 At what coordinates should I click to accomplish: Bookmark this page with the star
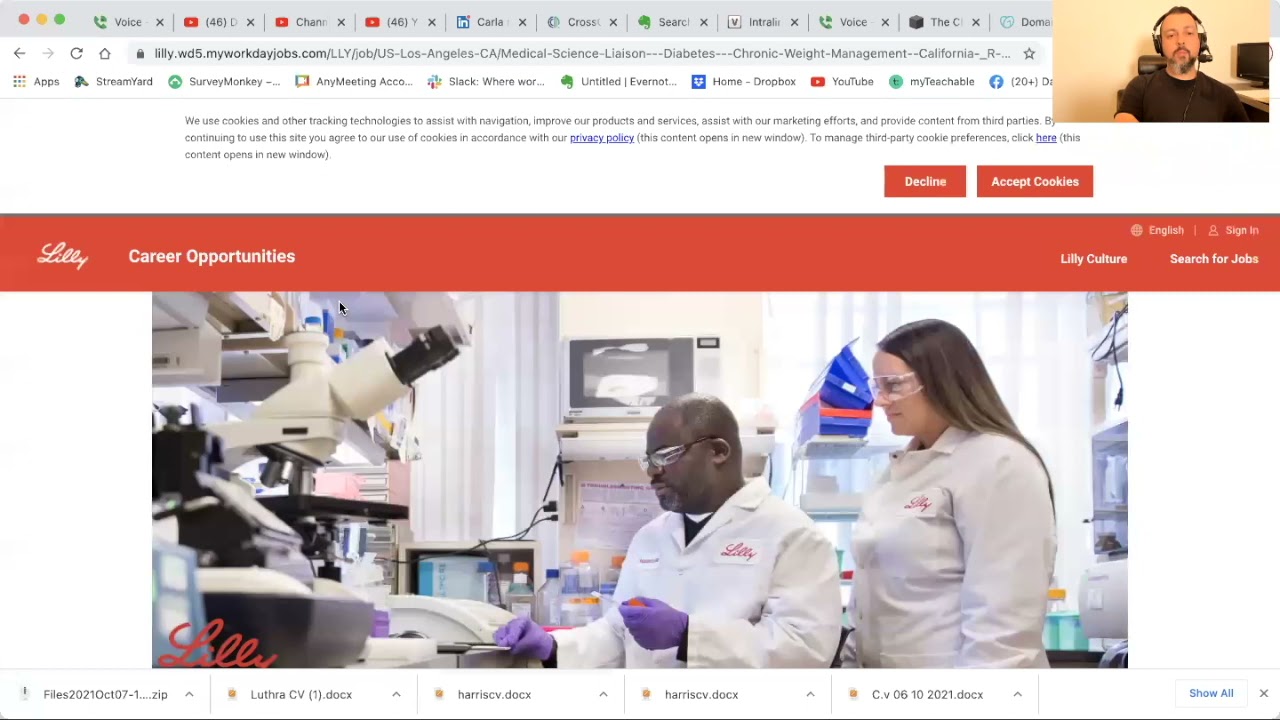pyautogui.click(x=1029, y=53)
